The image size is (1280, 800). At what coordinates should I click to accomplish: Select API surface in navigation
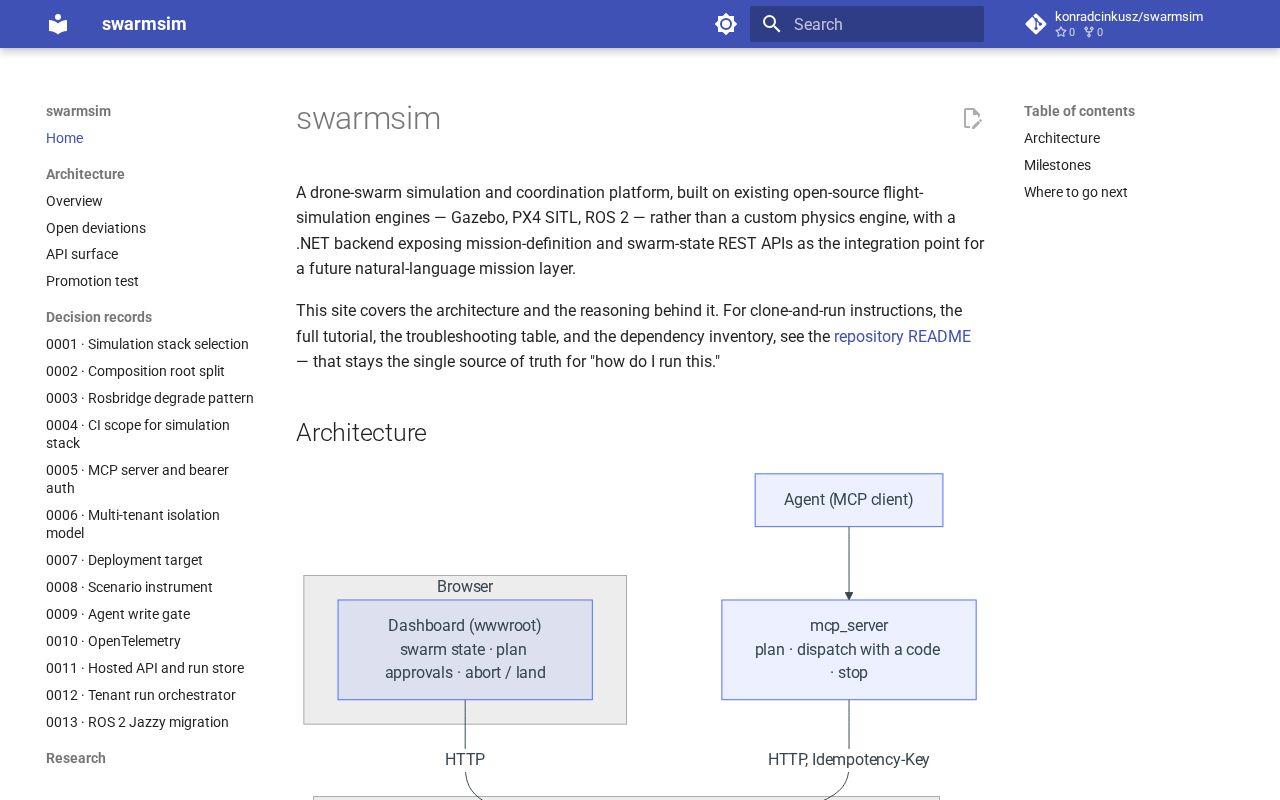pos(82,254)
